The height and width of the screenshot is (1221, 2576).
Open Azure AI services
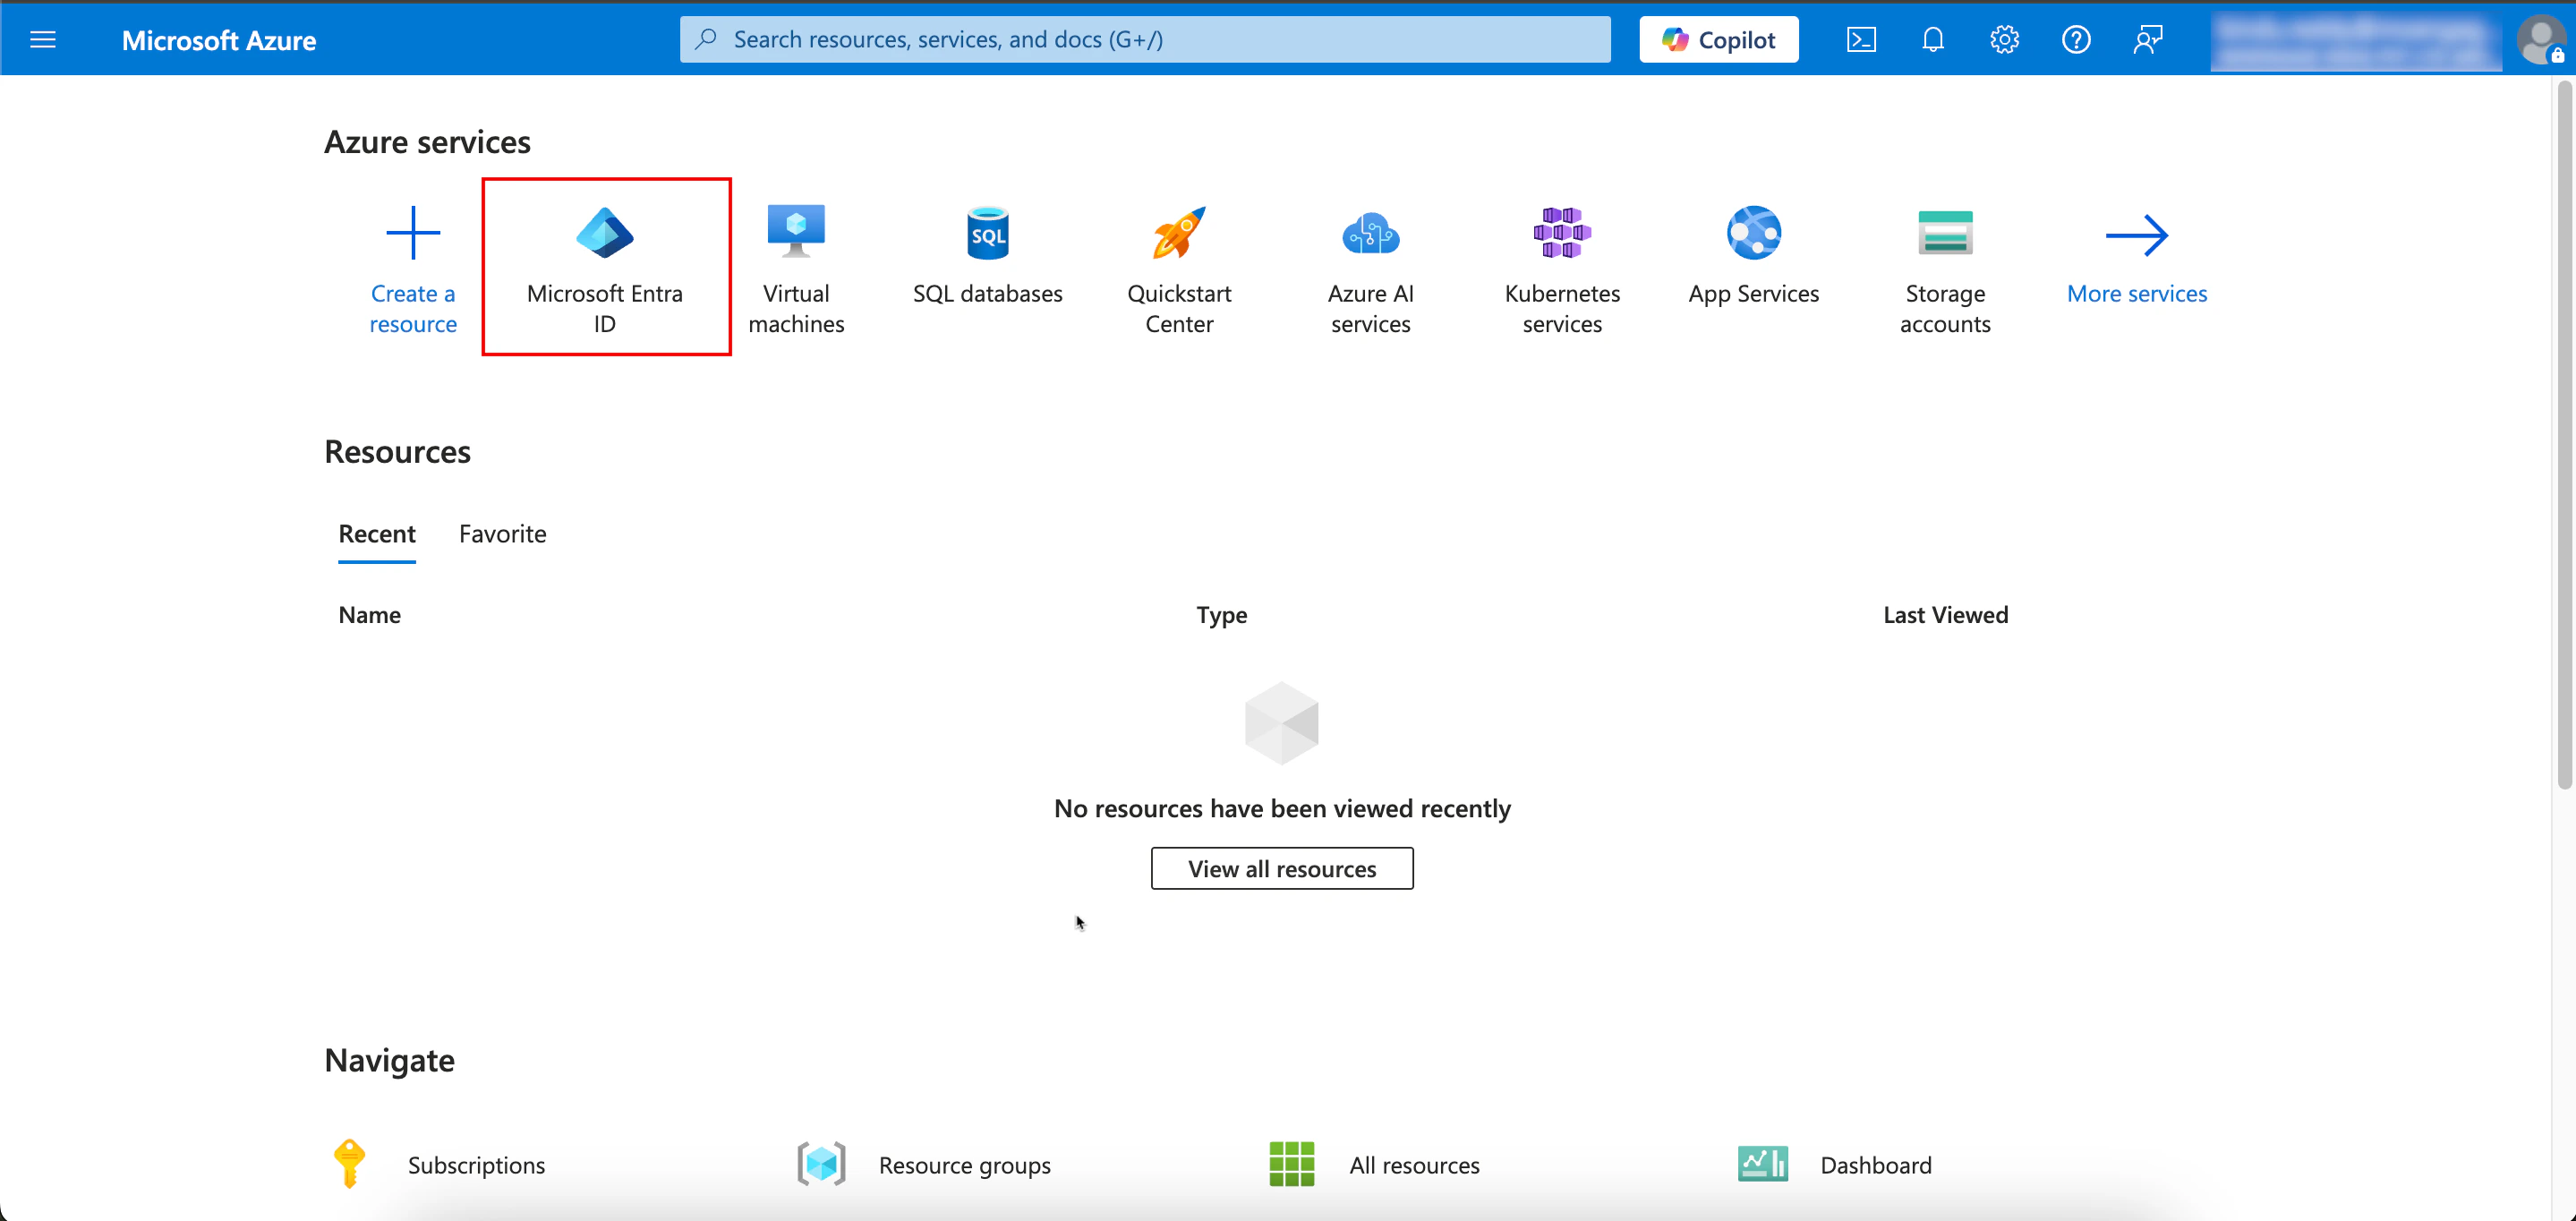(1370, 266)
